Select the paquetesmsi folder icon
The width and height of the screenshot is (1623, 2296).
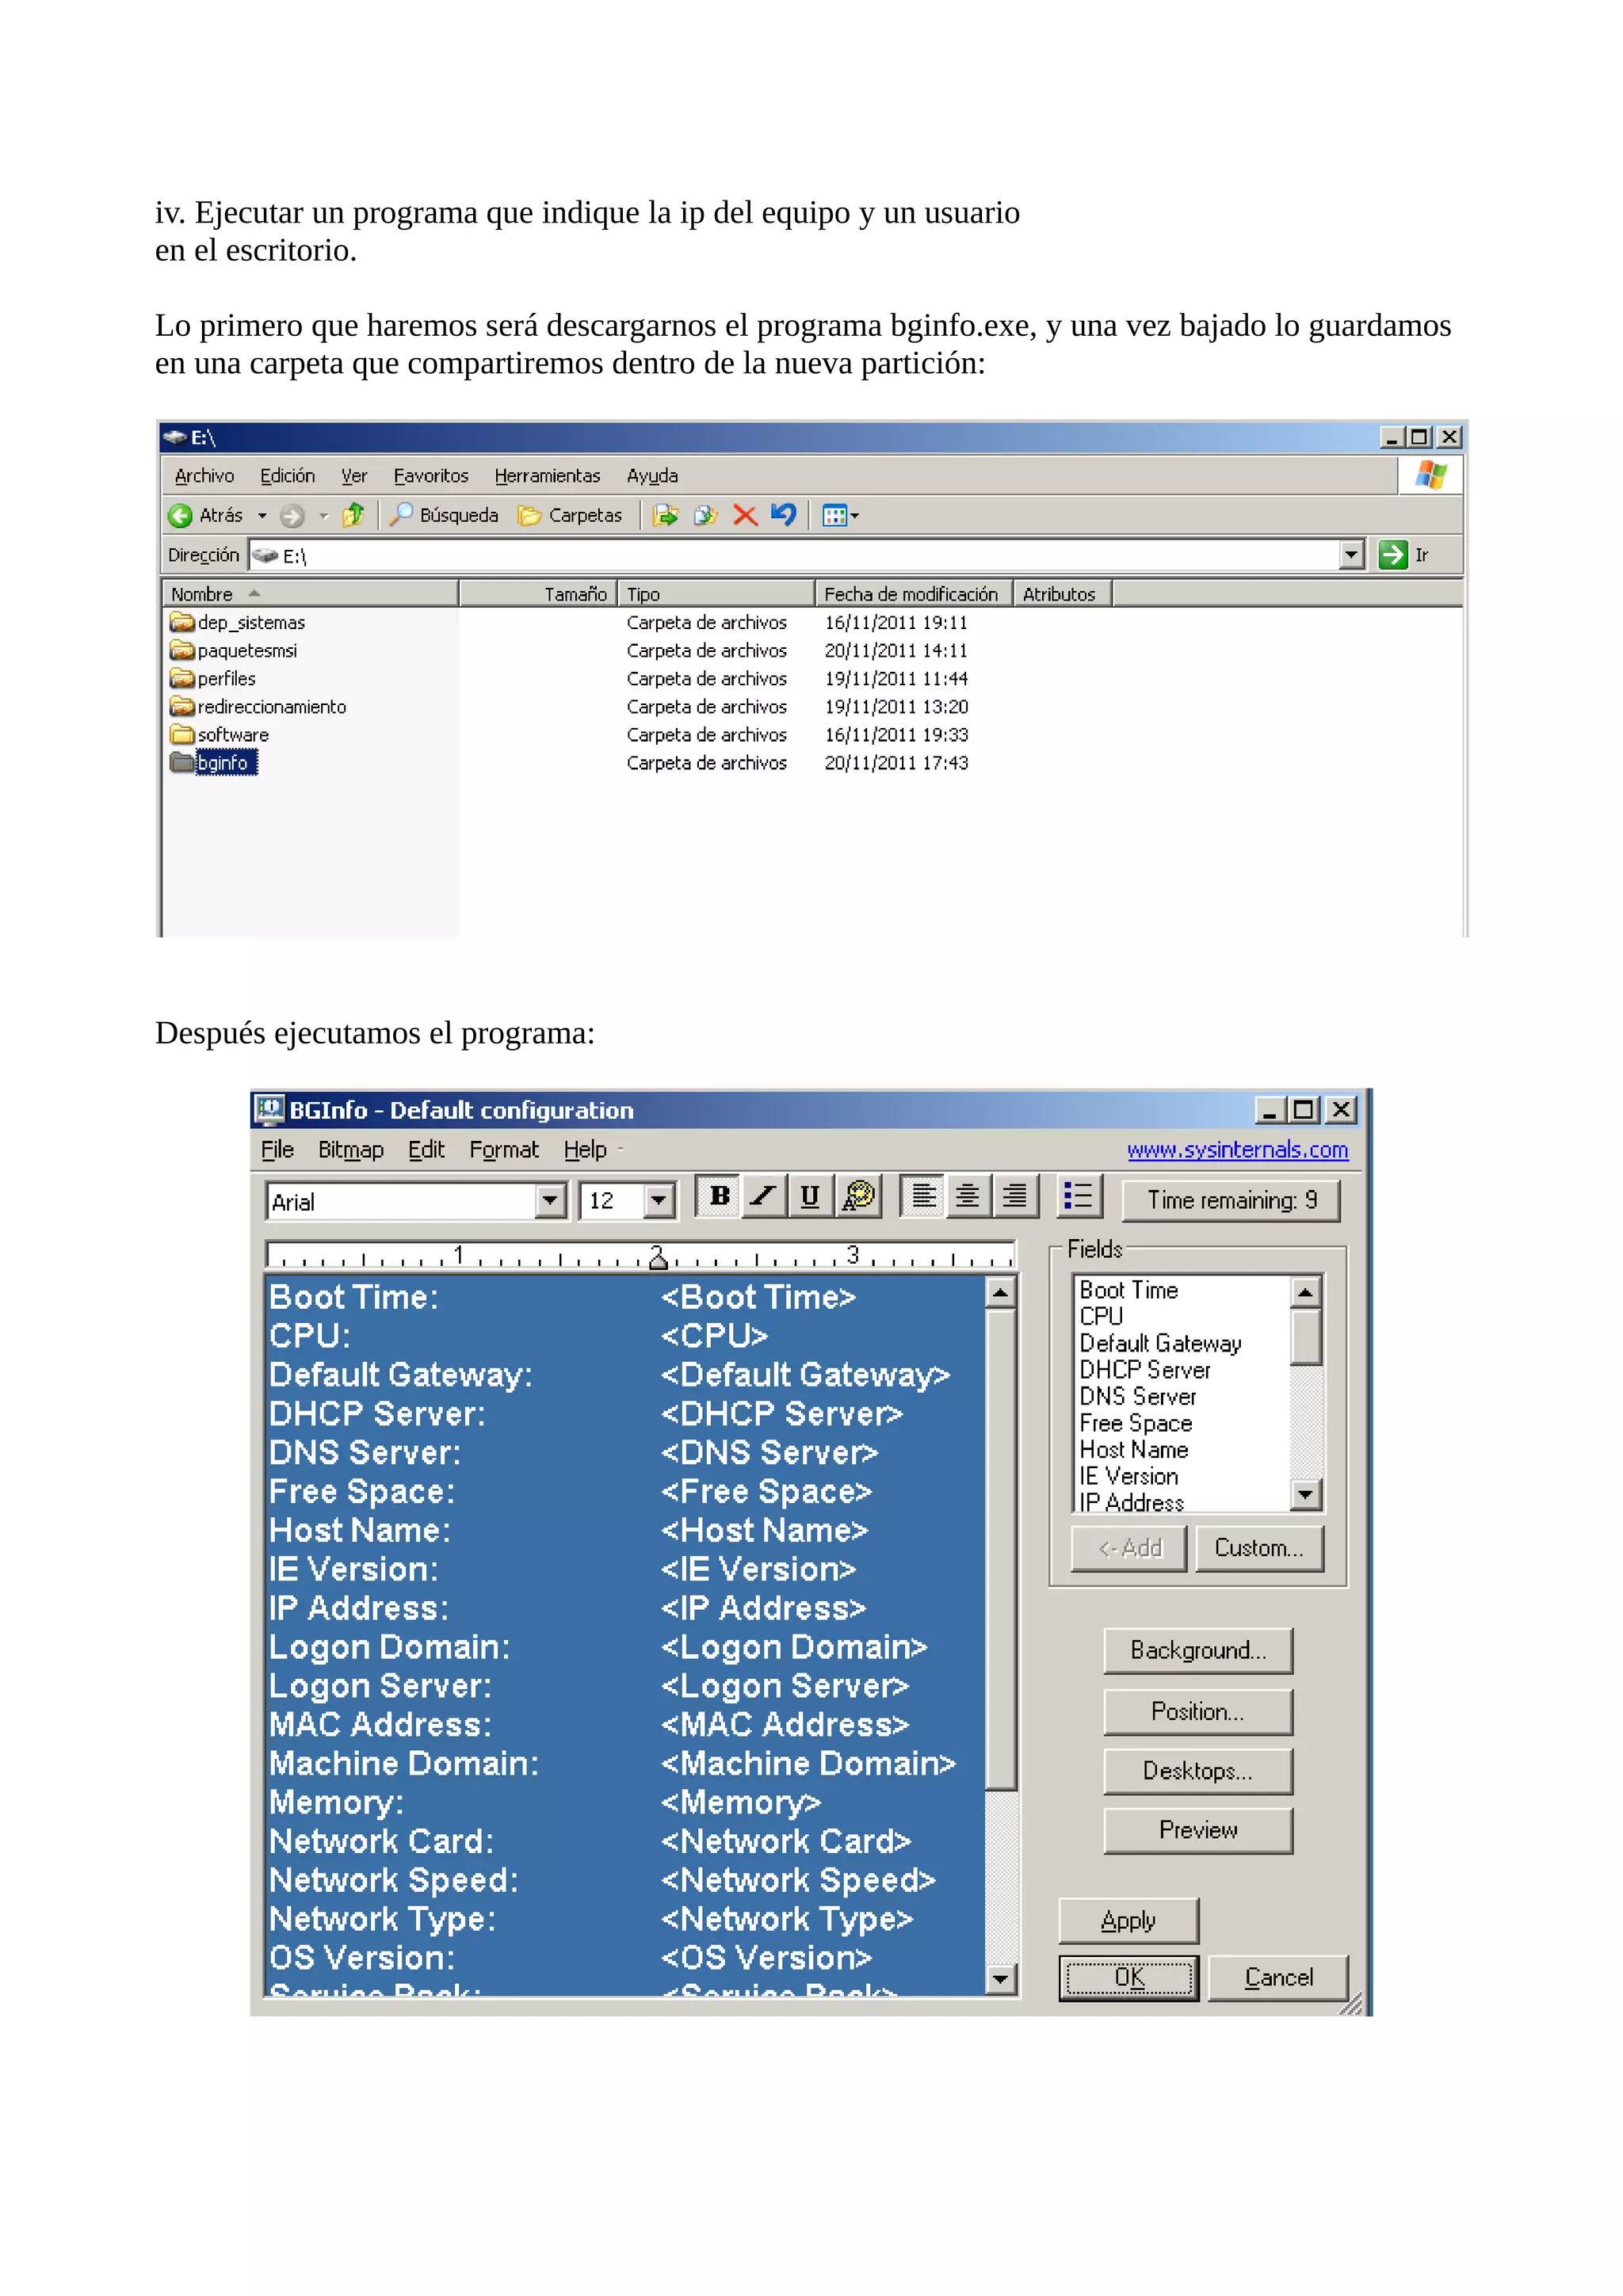pyautogui.click(x=182, y=650)
